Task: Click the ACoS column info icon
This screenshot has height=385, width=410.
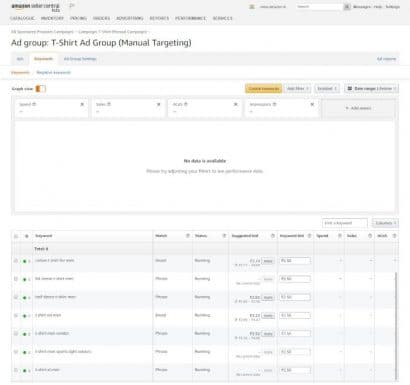Action: coord(394,236)
